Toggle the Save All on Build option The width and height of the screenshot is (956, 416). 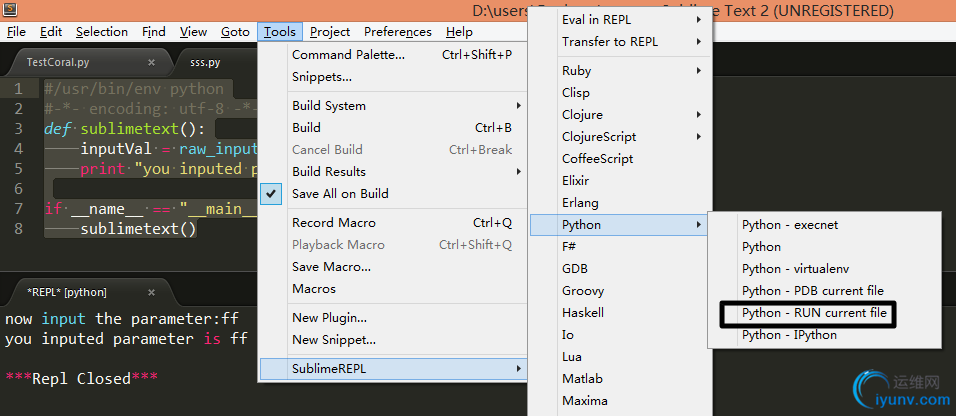pos(340,193)
